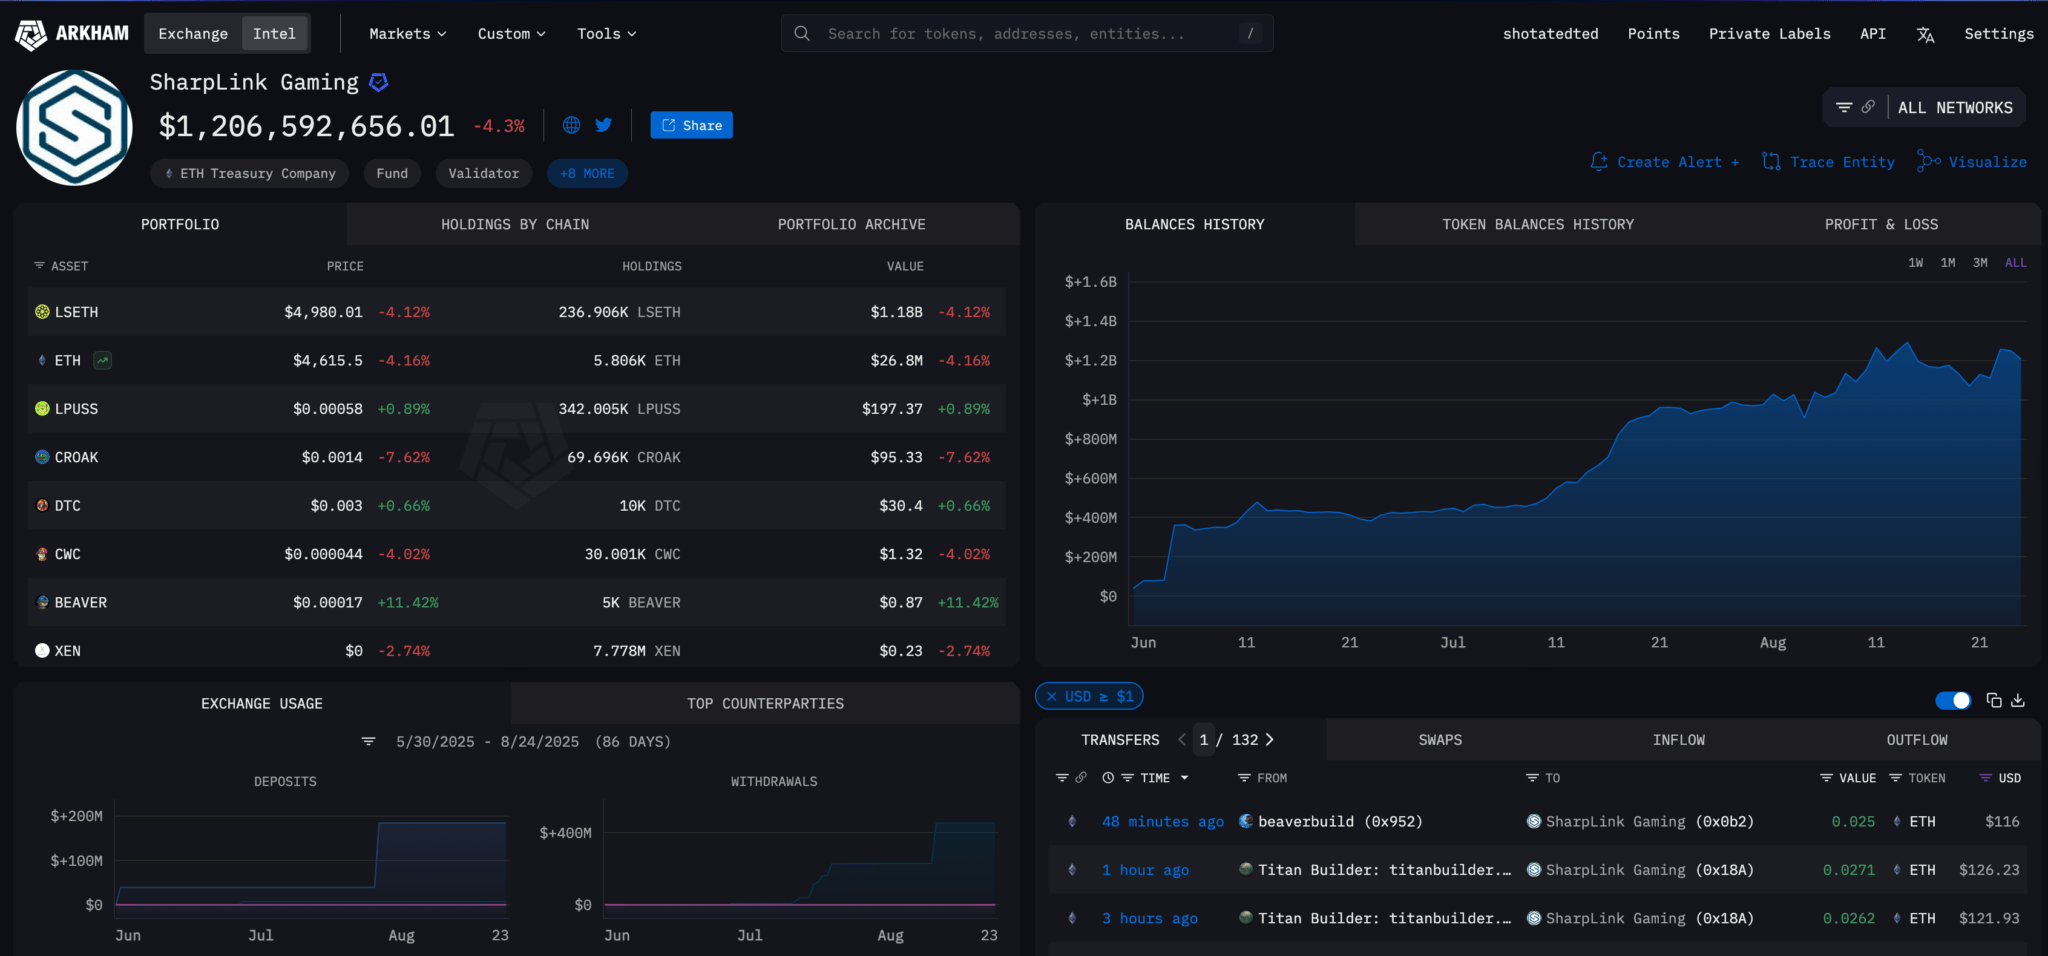
Task: Open SharpLink's Twitter profile icon
Action: (x=603, y=124)
